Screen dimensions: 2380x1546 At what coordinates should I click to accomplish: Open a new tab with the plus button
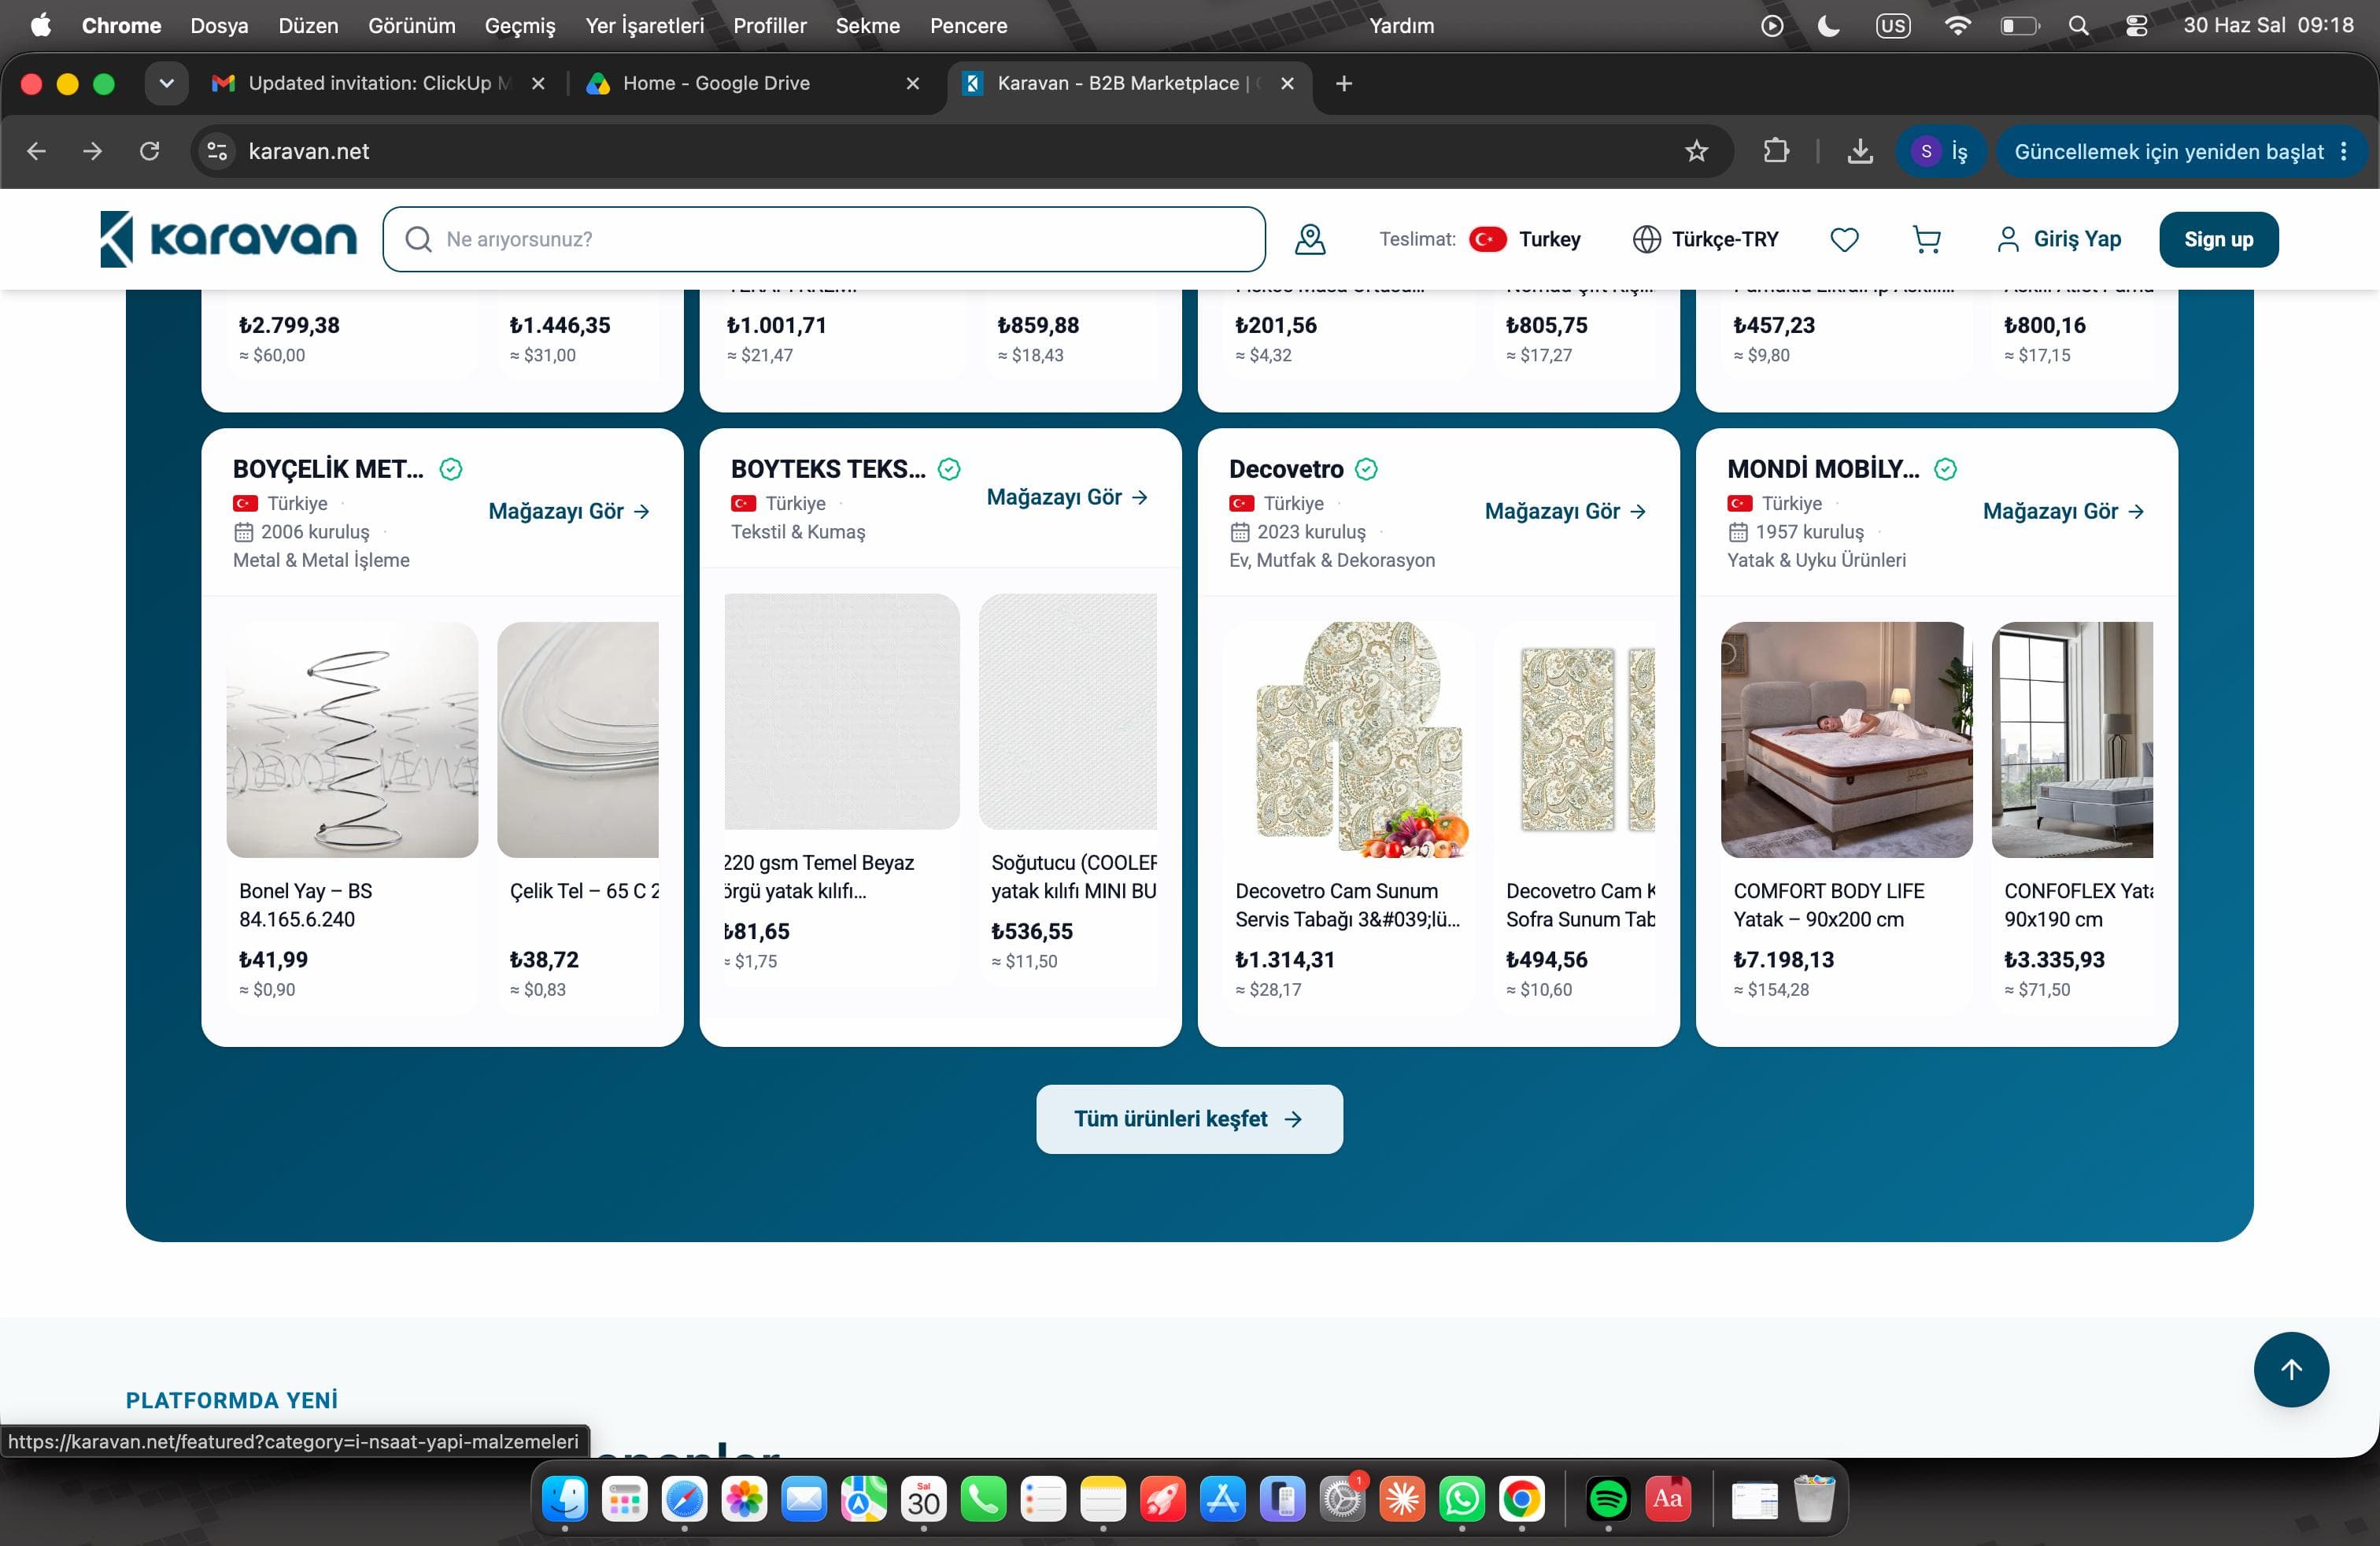click(1344, 84)
